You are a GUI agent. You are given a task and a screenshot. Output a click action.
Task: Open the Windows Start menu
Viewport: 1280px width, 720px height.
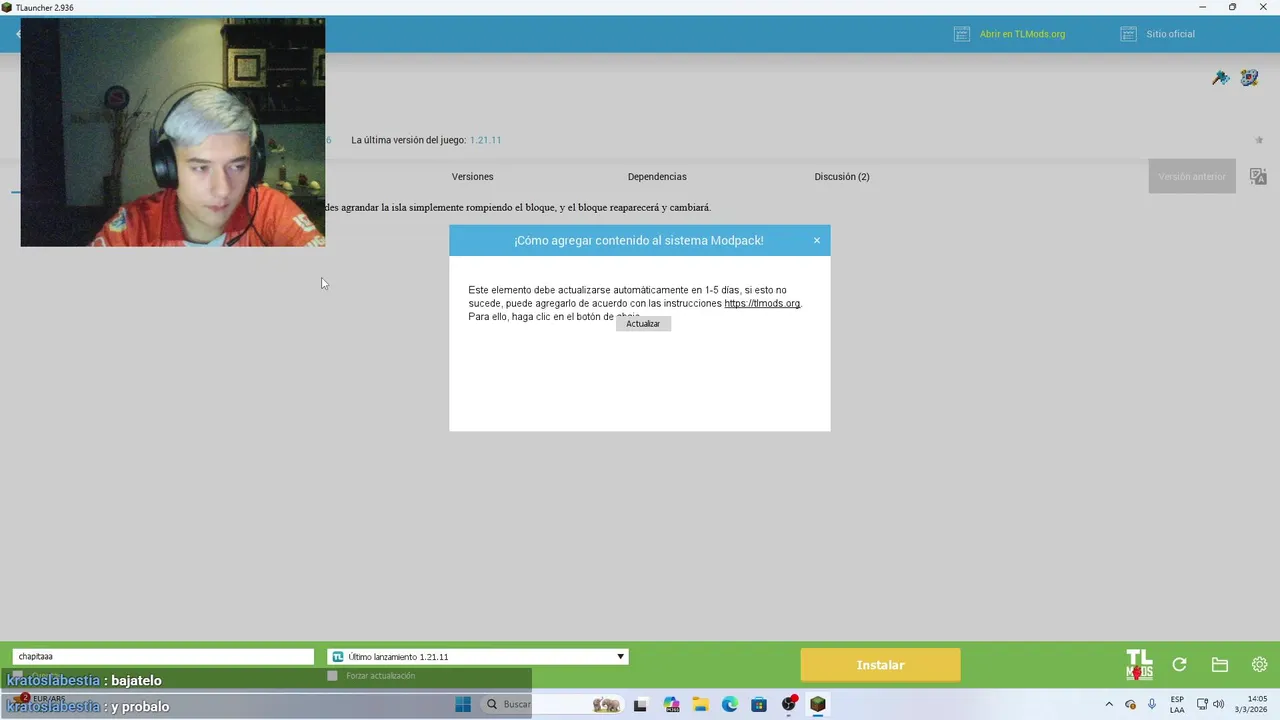tap(463, 704)
